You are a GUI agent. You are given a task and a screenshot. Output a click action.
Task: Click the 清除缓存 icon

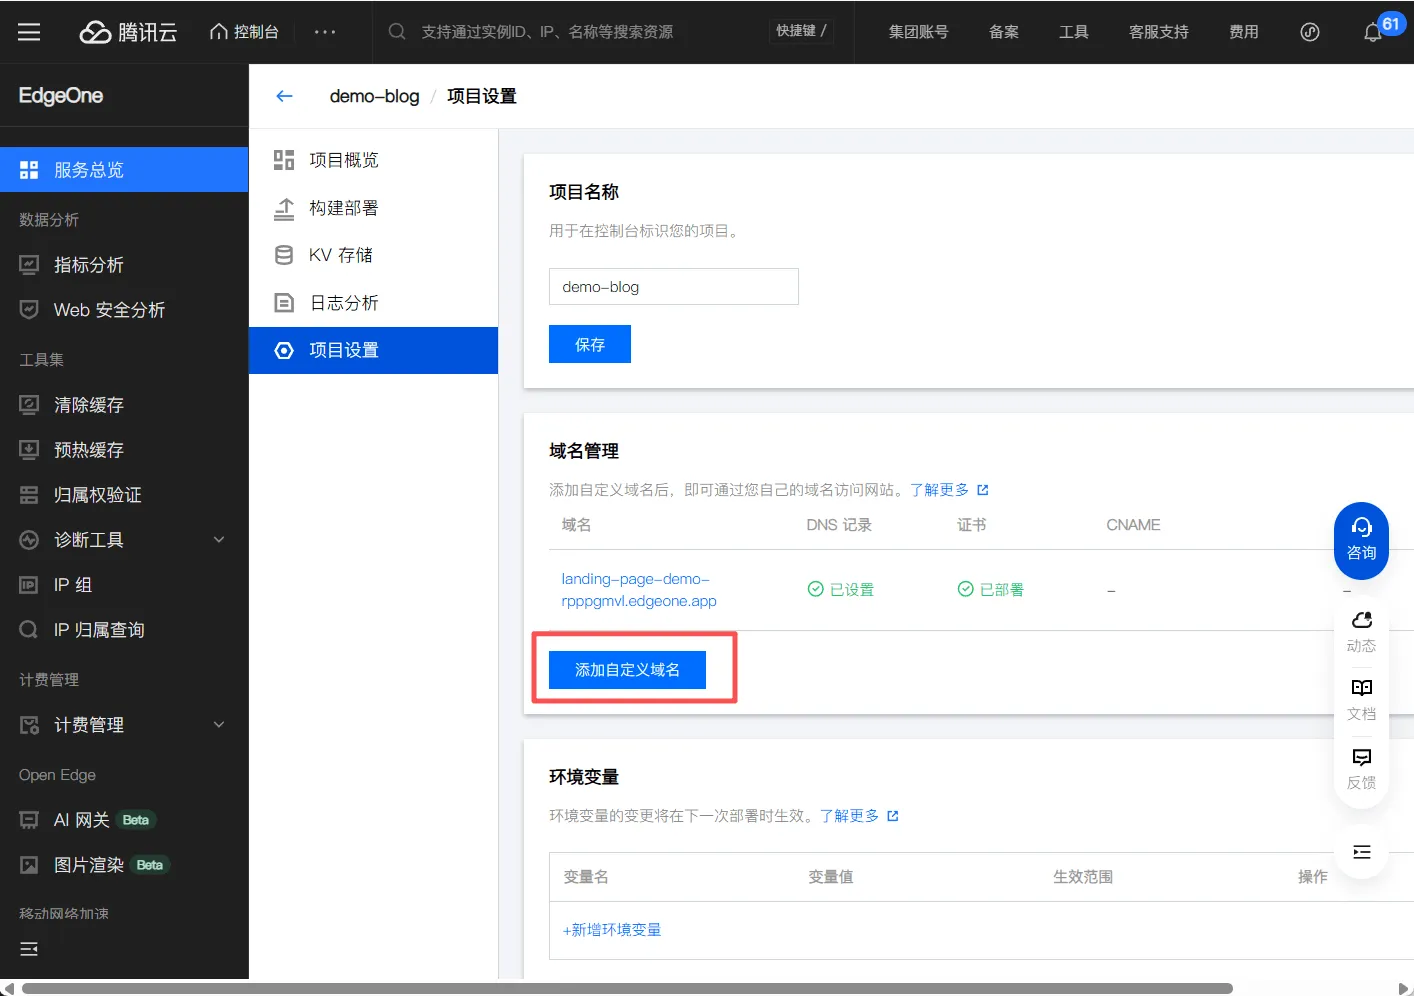29,405
